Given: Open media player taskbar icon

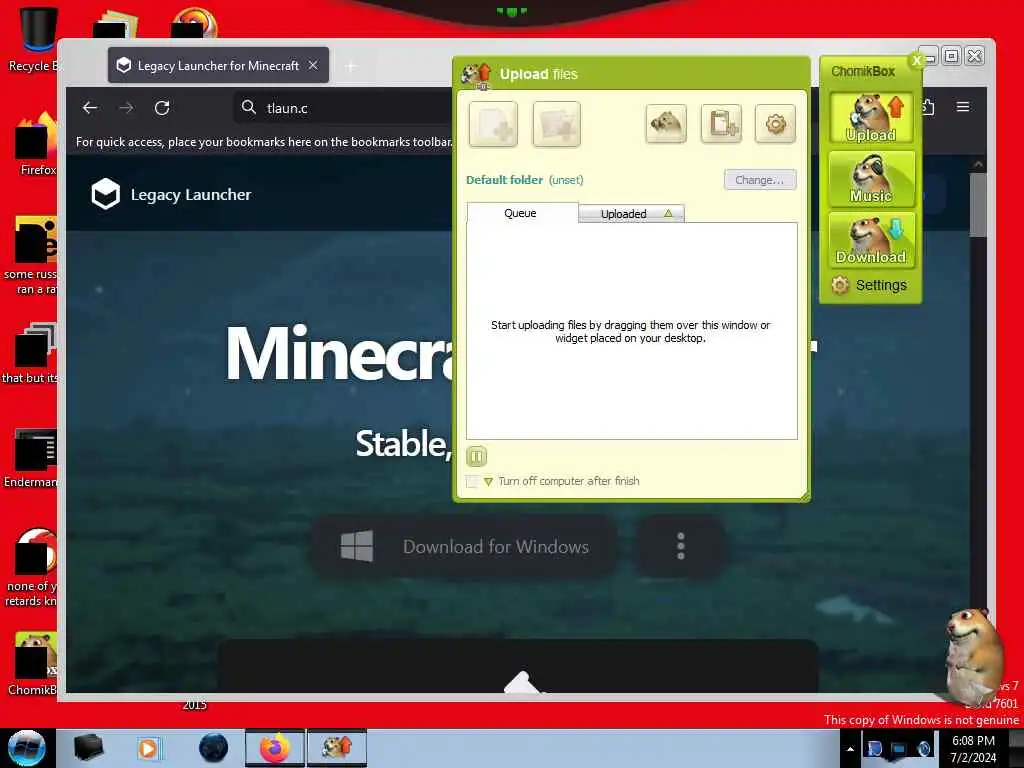Looking at the screenshot, I should point(148,748).
